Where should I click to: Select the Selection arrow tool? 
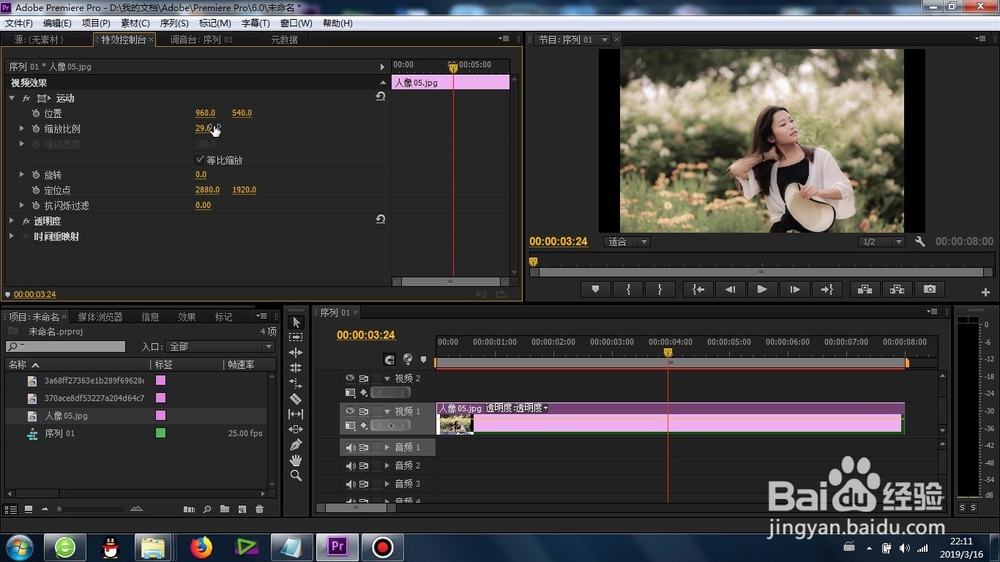296,322
